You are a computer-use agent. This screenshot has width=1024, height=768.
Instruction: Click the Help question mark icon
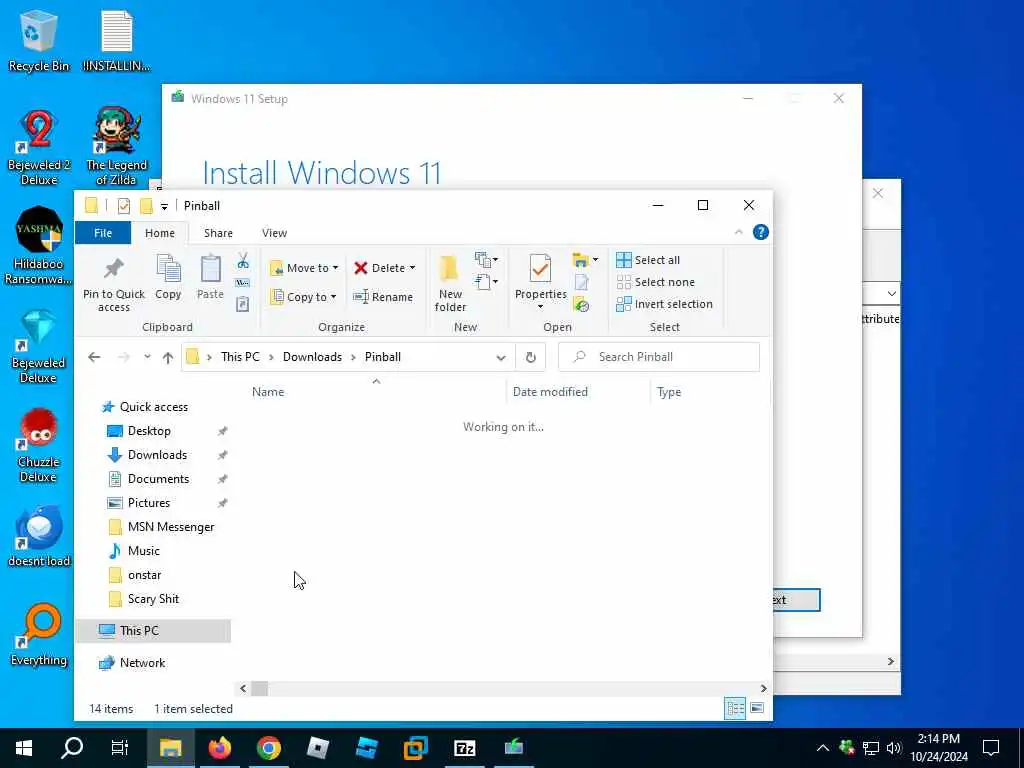coord(760,232)
